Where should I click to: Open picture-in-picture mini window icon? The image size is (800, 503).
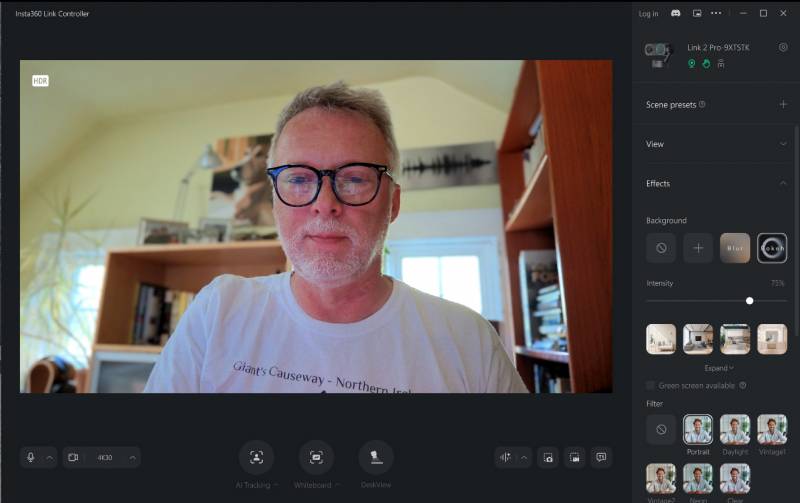tap(696, 13)
